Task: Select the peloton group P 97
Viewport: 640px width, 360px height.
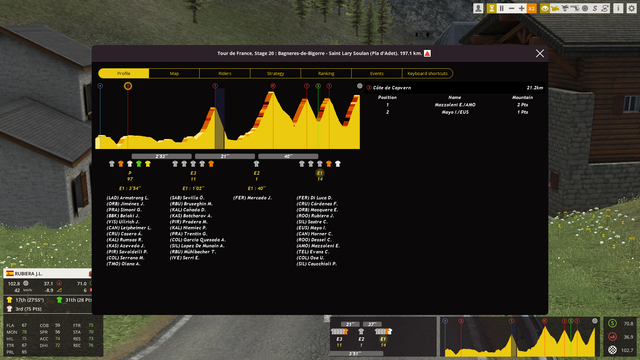Action: point(130,176)
